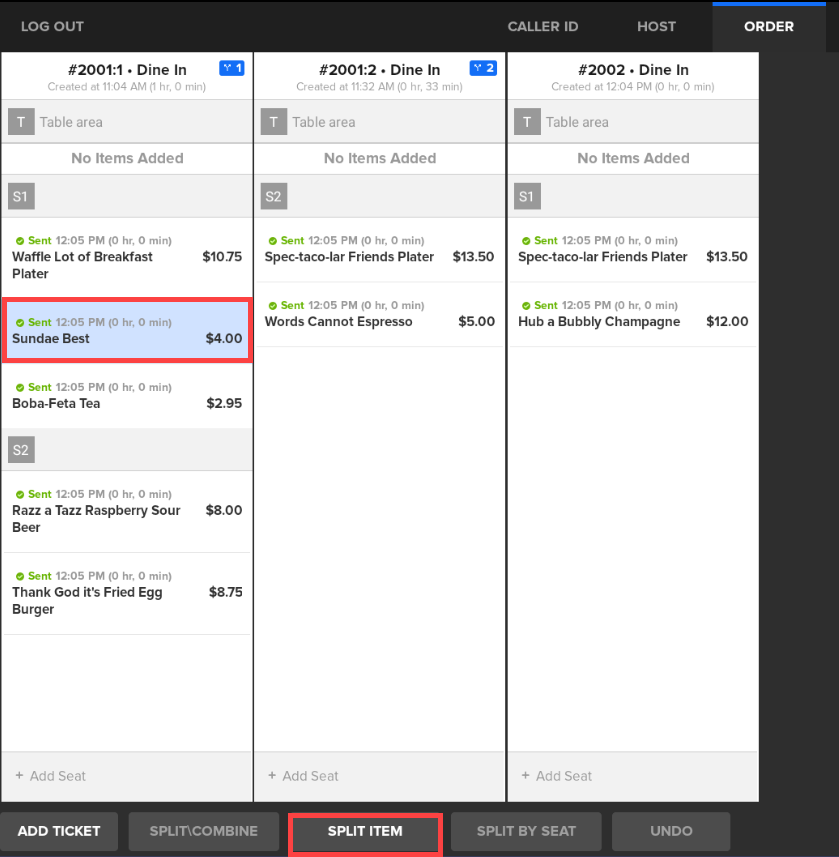Click the Split By Seat button
839x857 pixels.
pos(526,831)
